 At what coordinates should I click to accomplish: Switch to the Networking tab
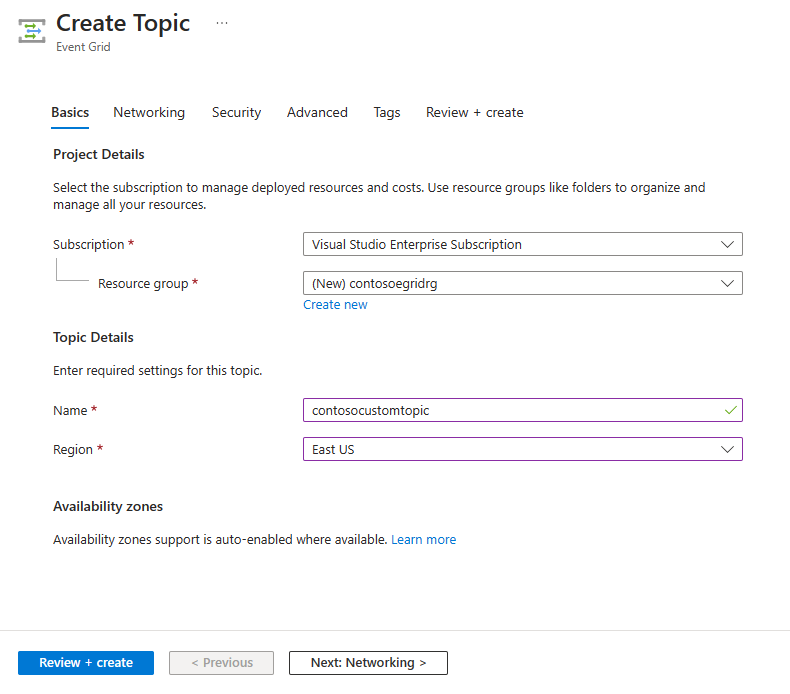(149, 112)
